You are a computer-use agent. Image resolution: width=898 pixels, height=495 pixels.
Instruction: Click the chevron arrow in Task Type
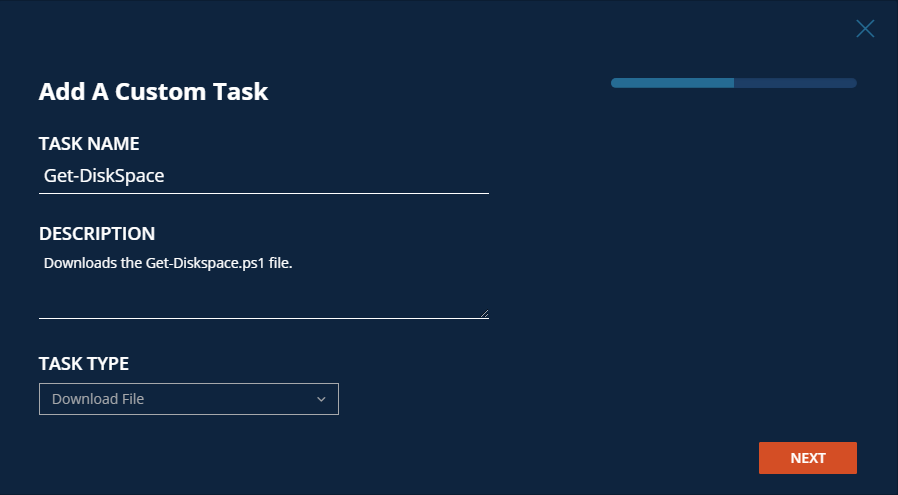[321, 399]
